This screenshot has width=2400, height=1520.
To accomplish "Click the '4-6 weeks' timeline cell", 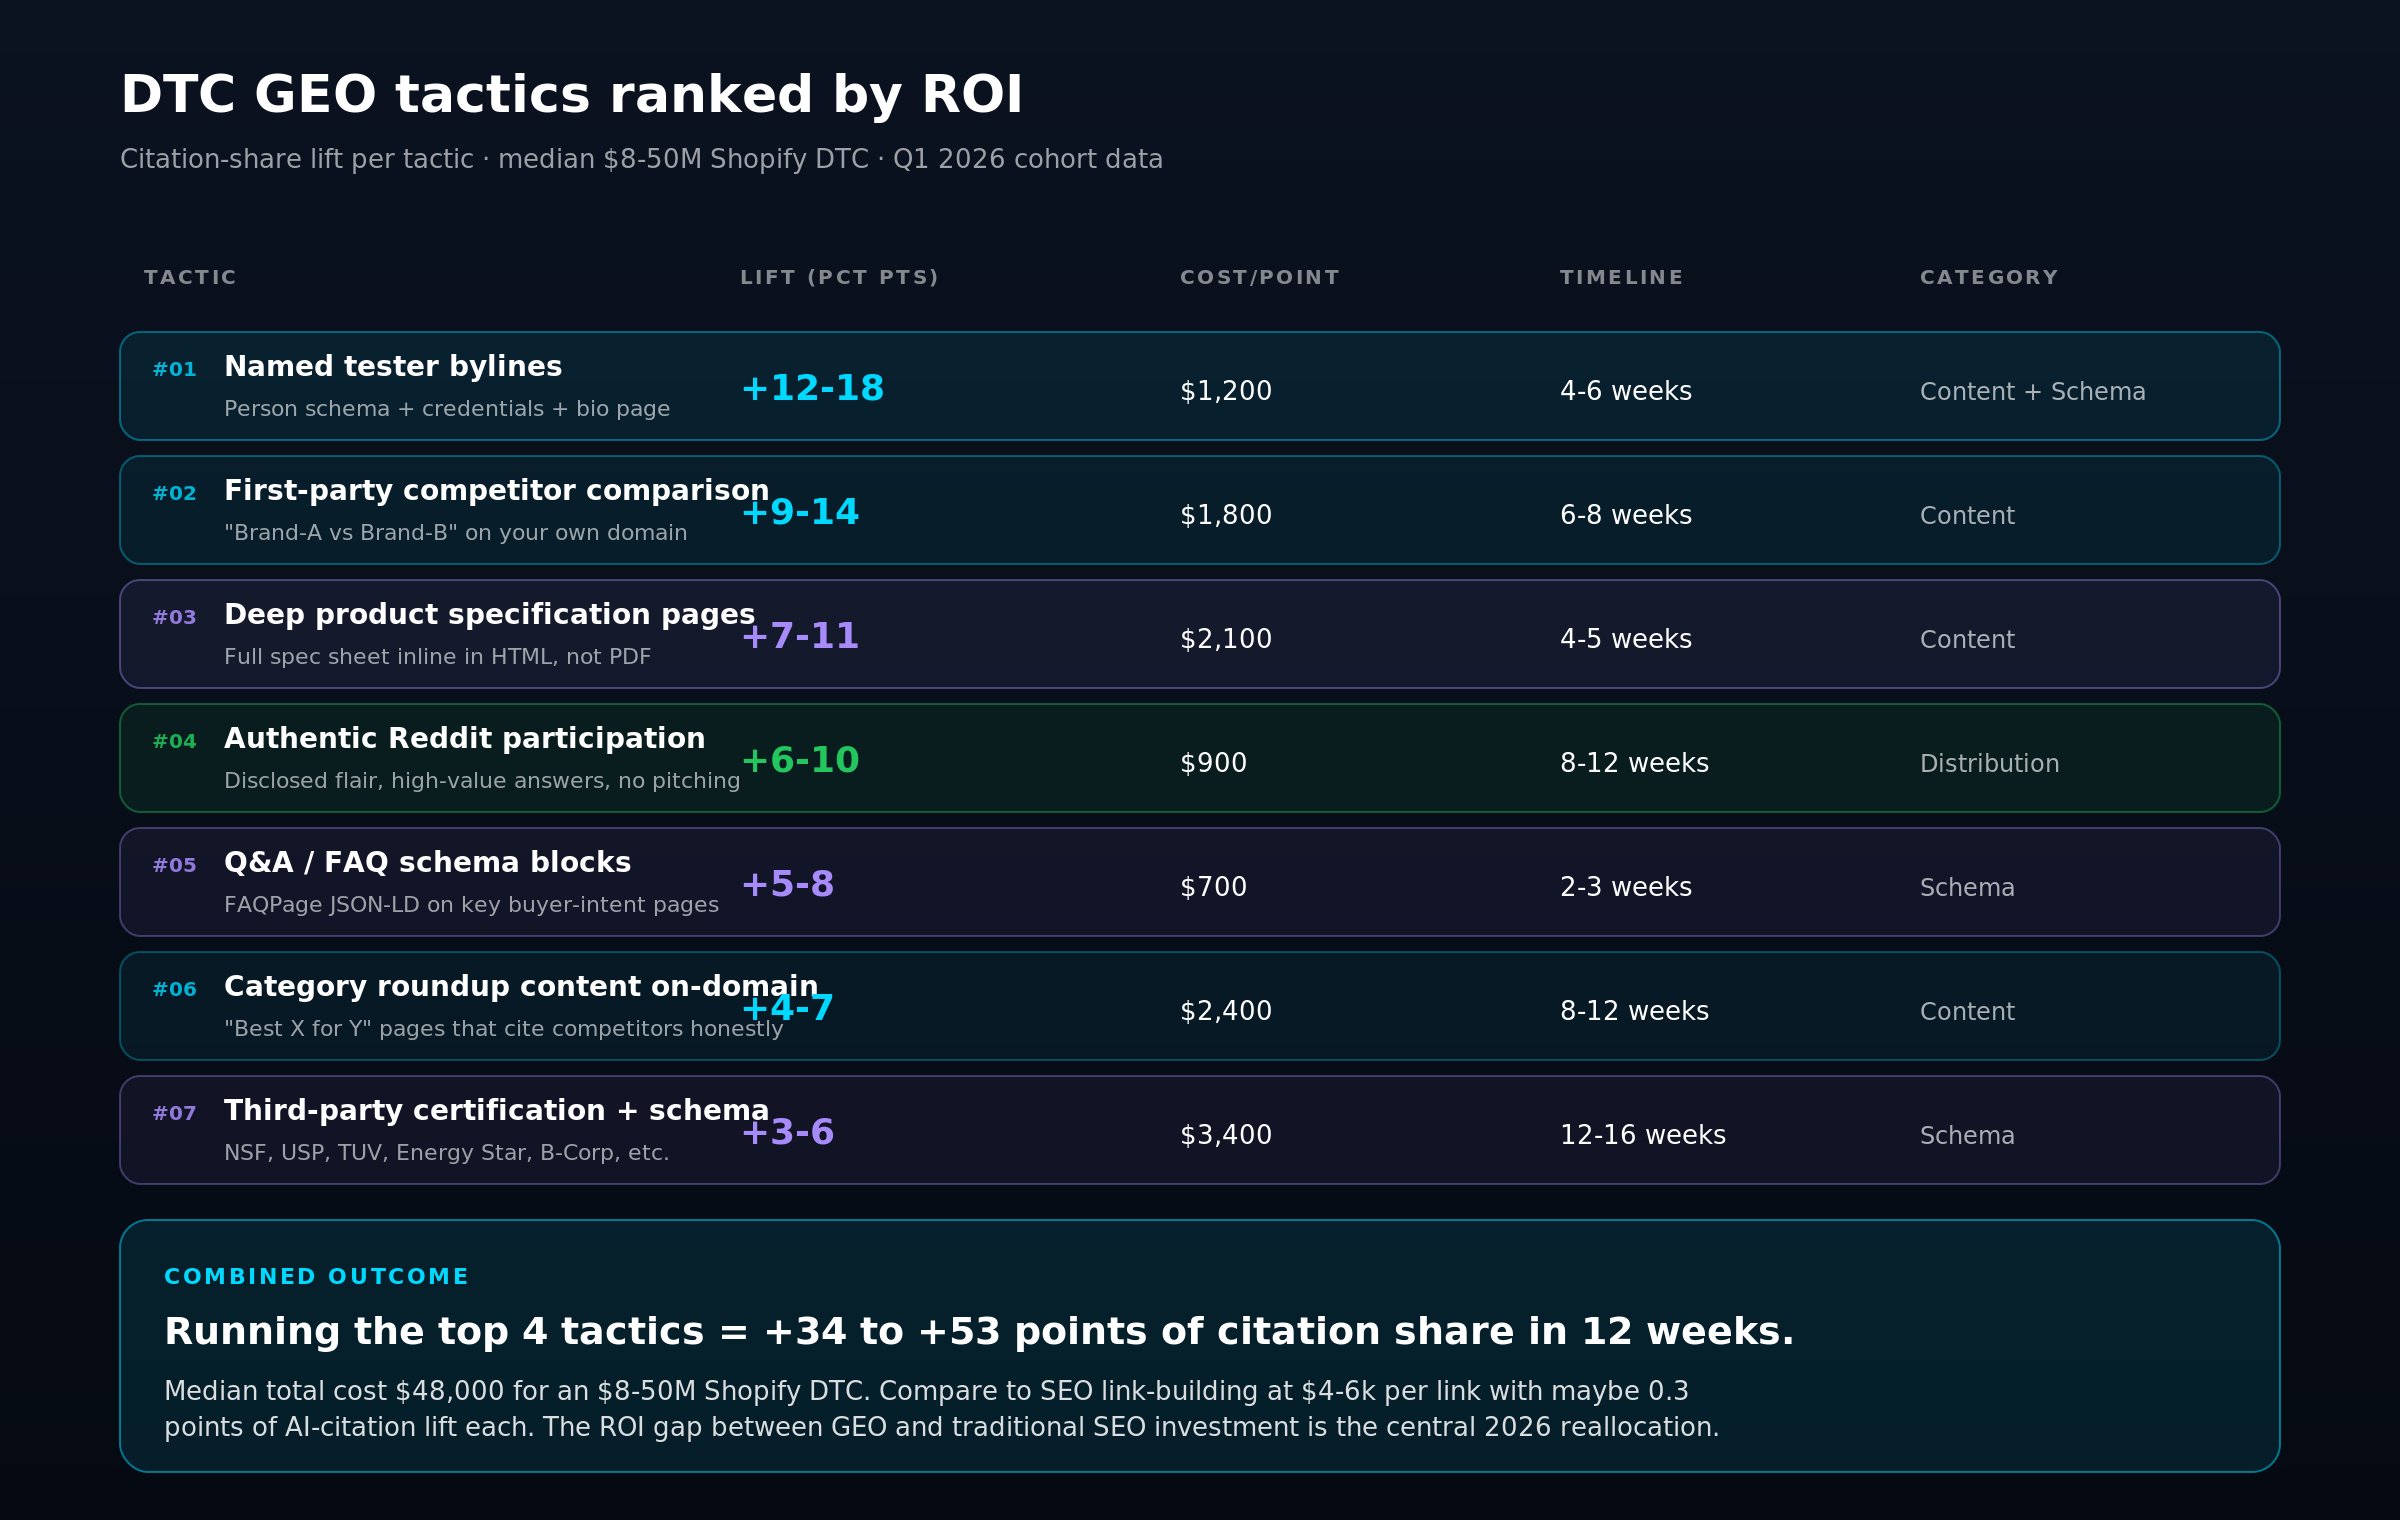I will (x=1626, y=391).
